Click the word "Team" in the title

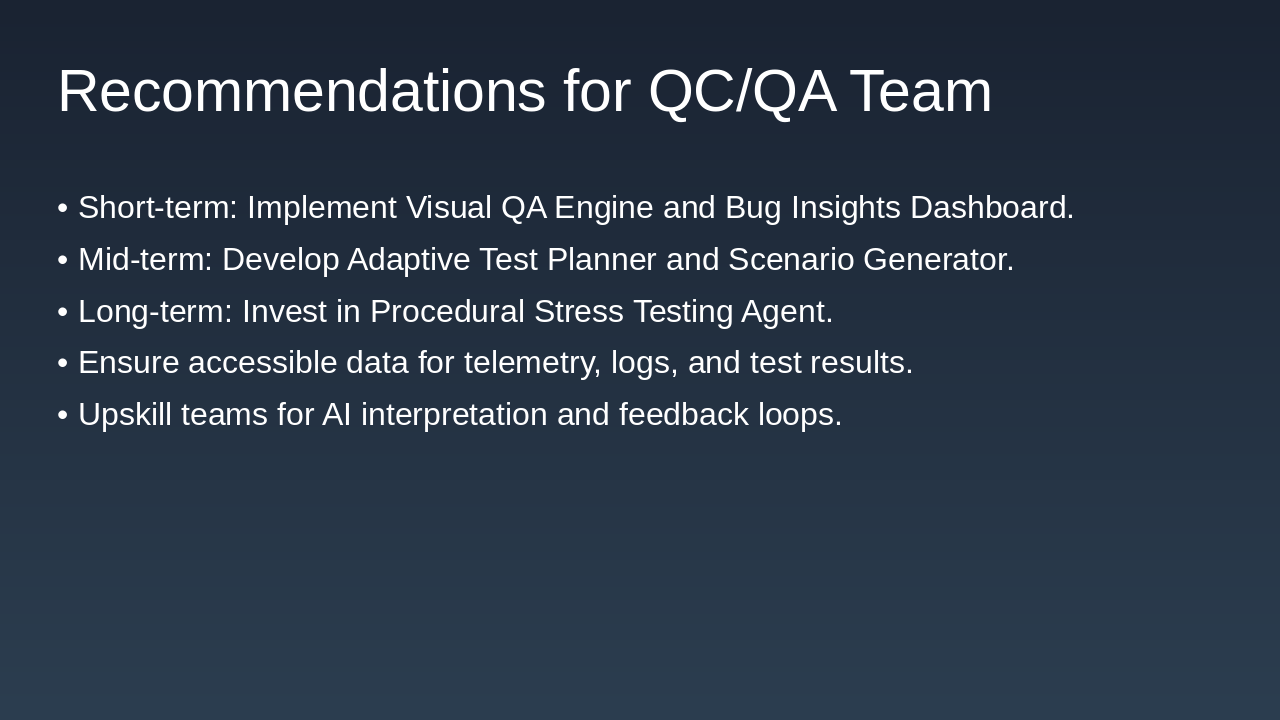pos(921,91)
